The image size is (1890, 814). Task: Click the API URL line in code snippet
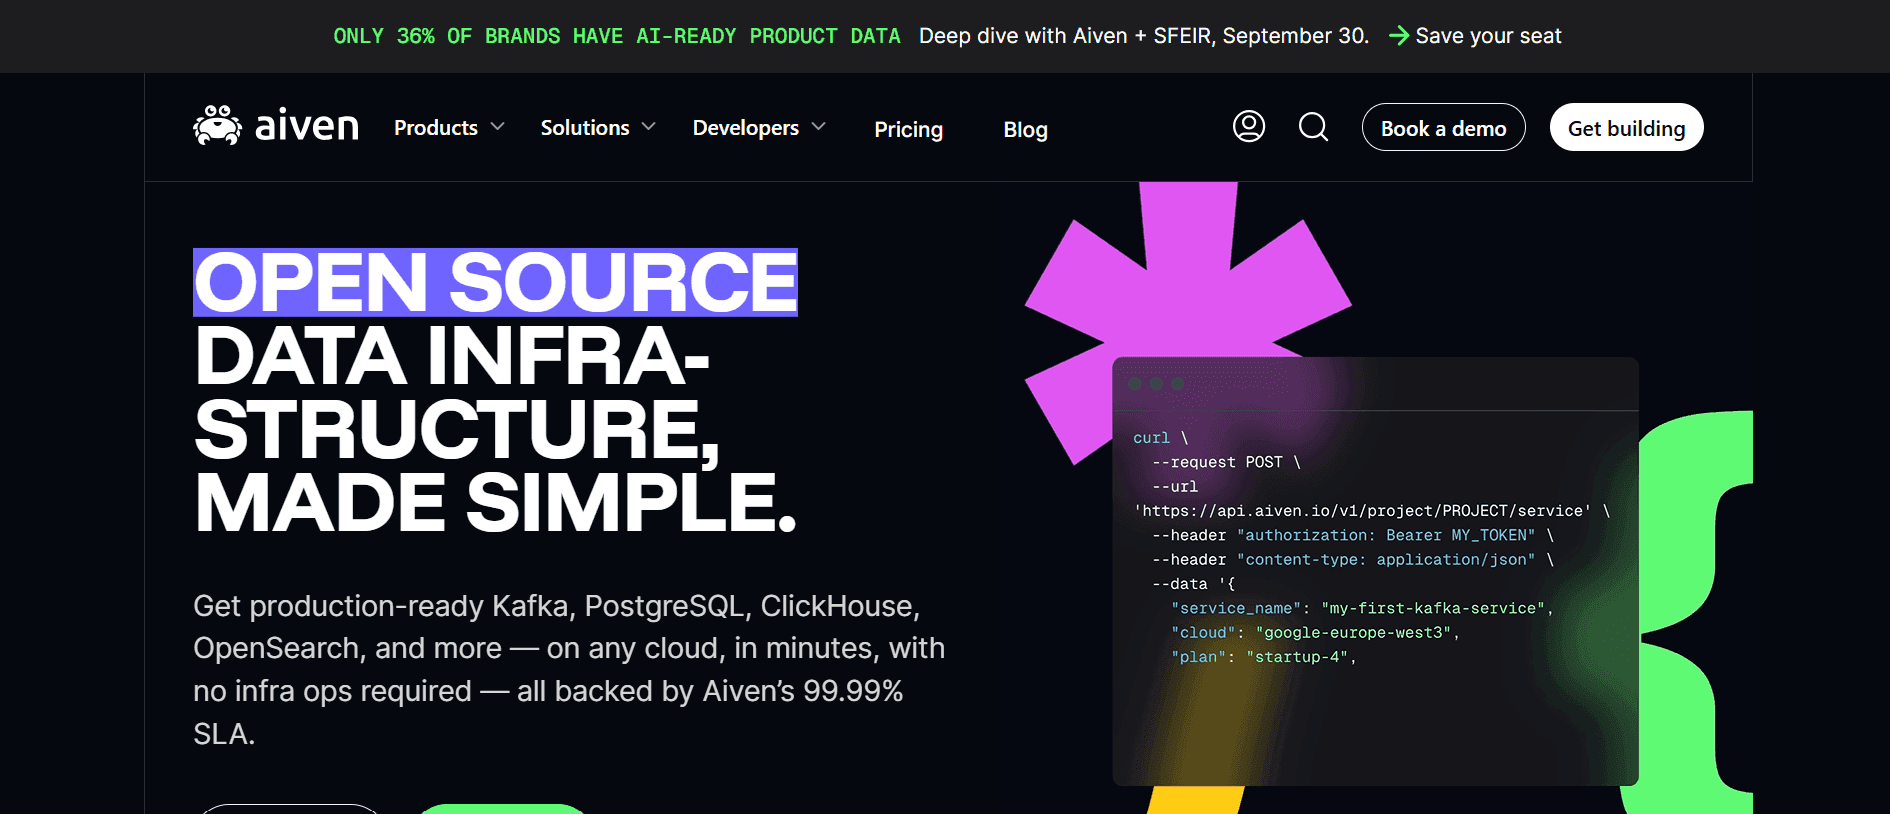point(1372,511)
